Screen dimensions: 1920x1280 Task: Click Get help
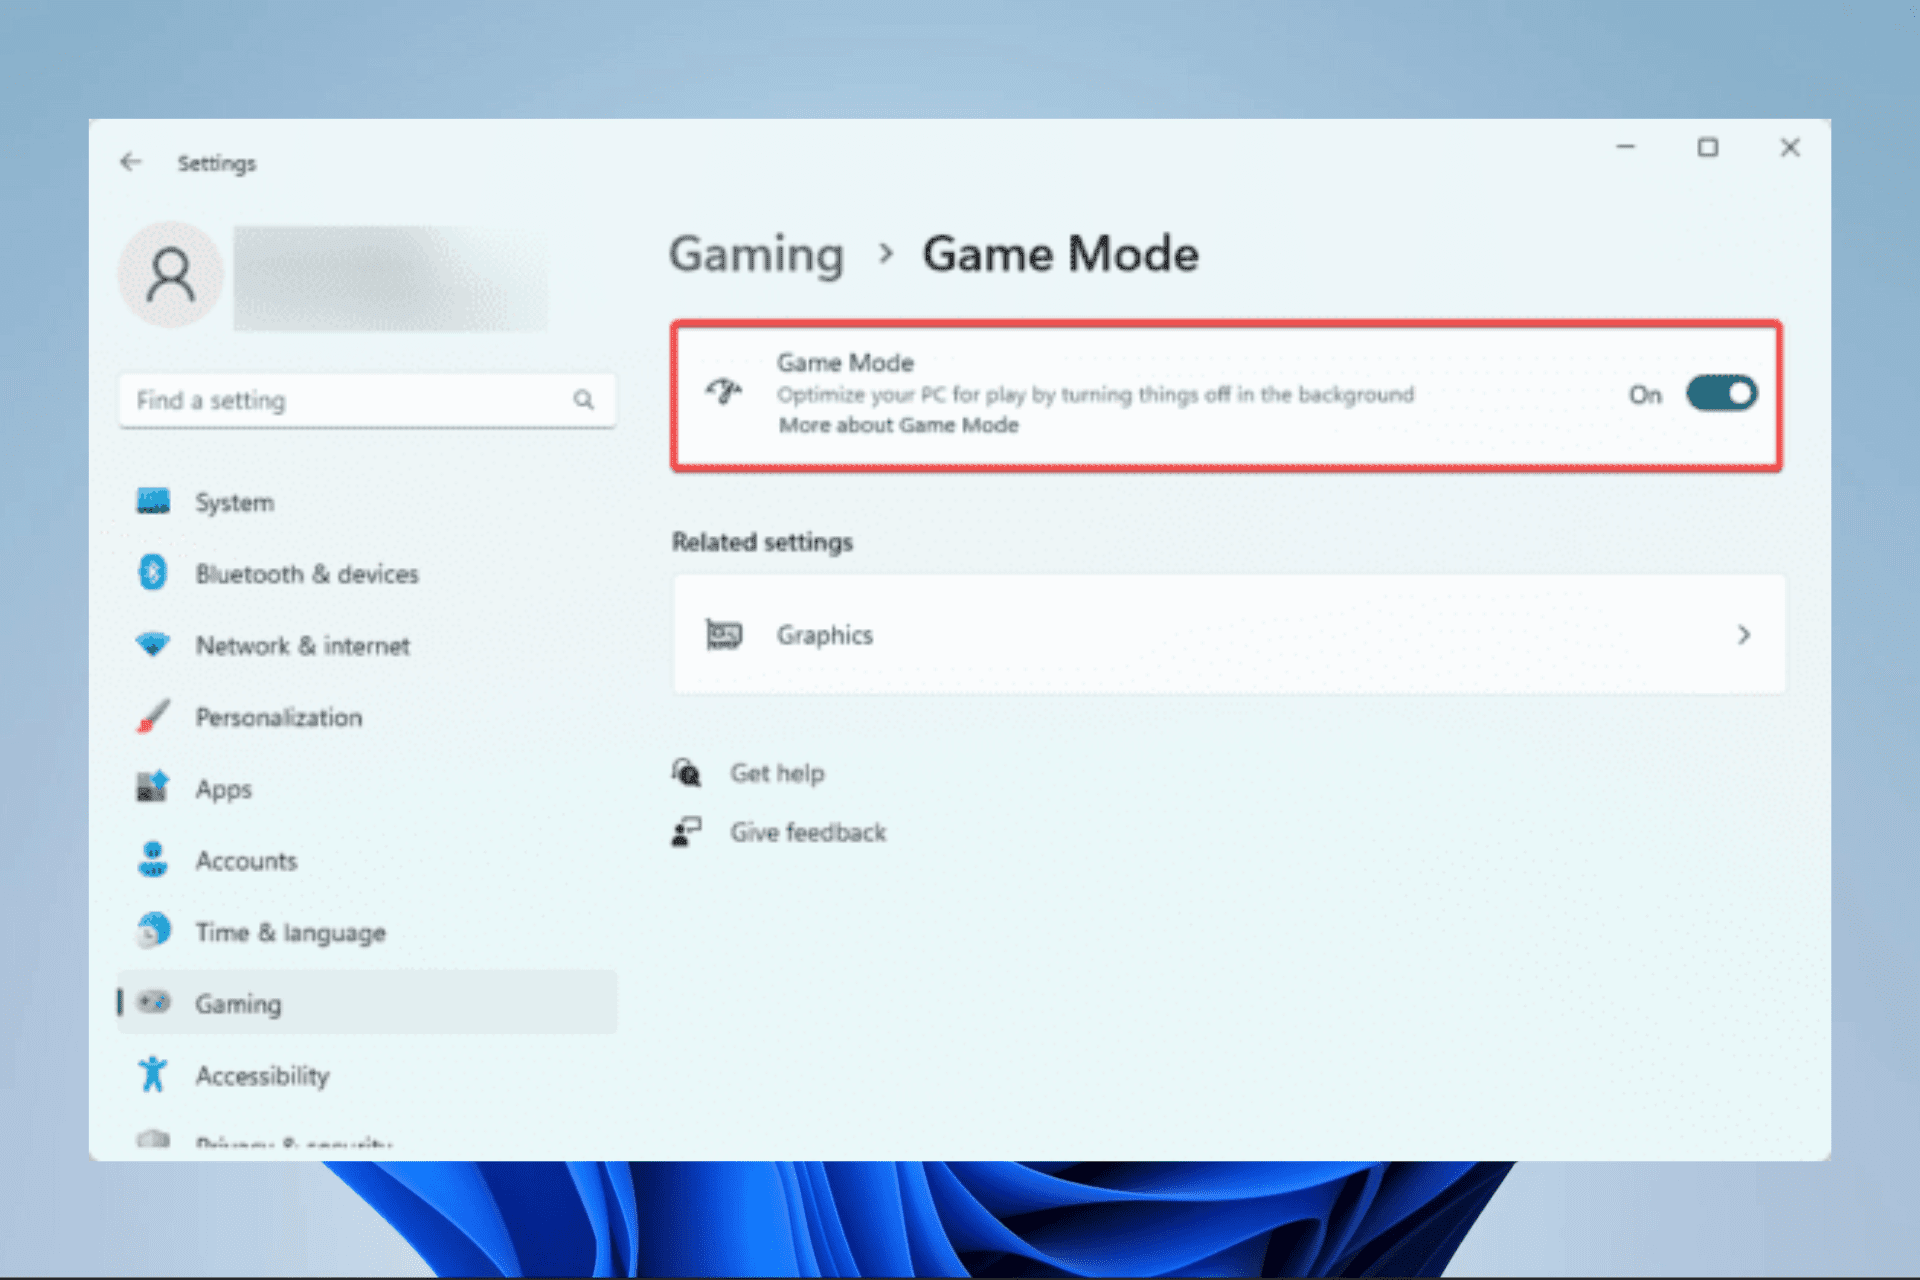click(x=777, y=772)
